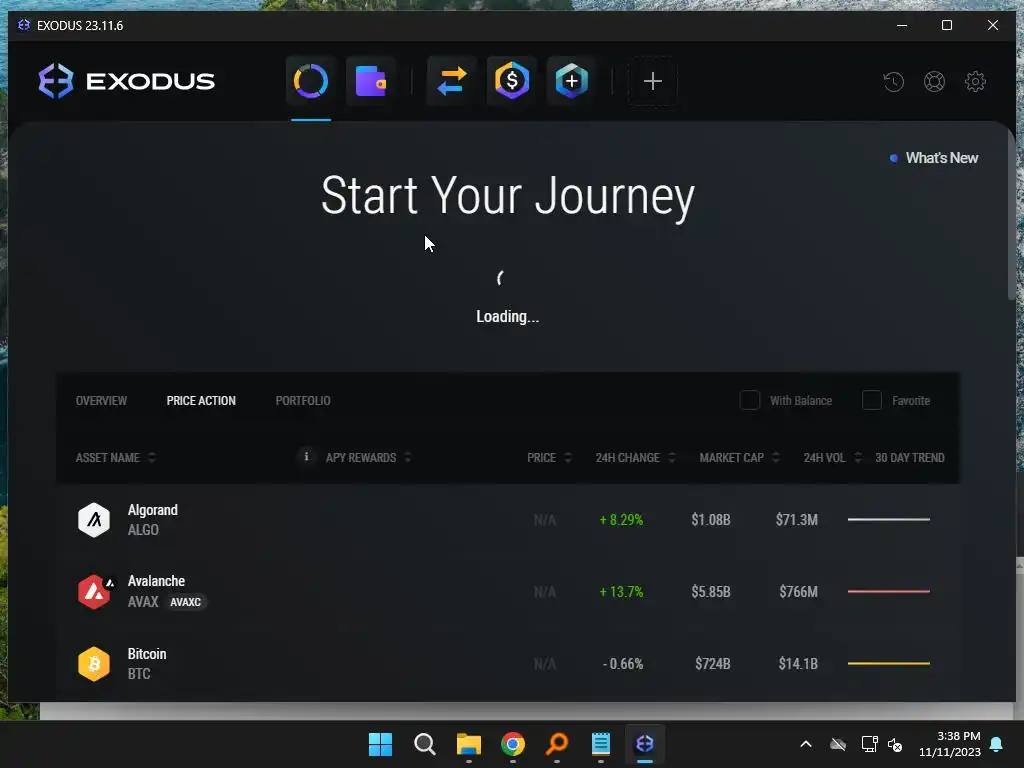Open the Wallet icon in top navigation
This screenshot has width=1024, height=768.
pos(370,81)
